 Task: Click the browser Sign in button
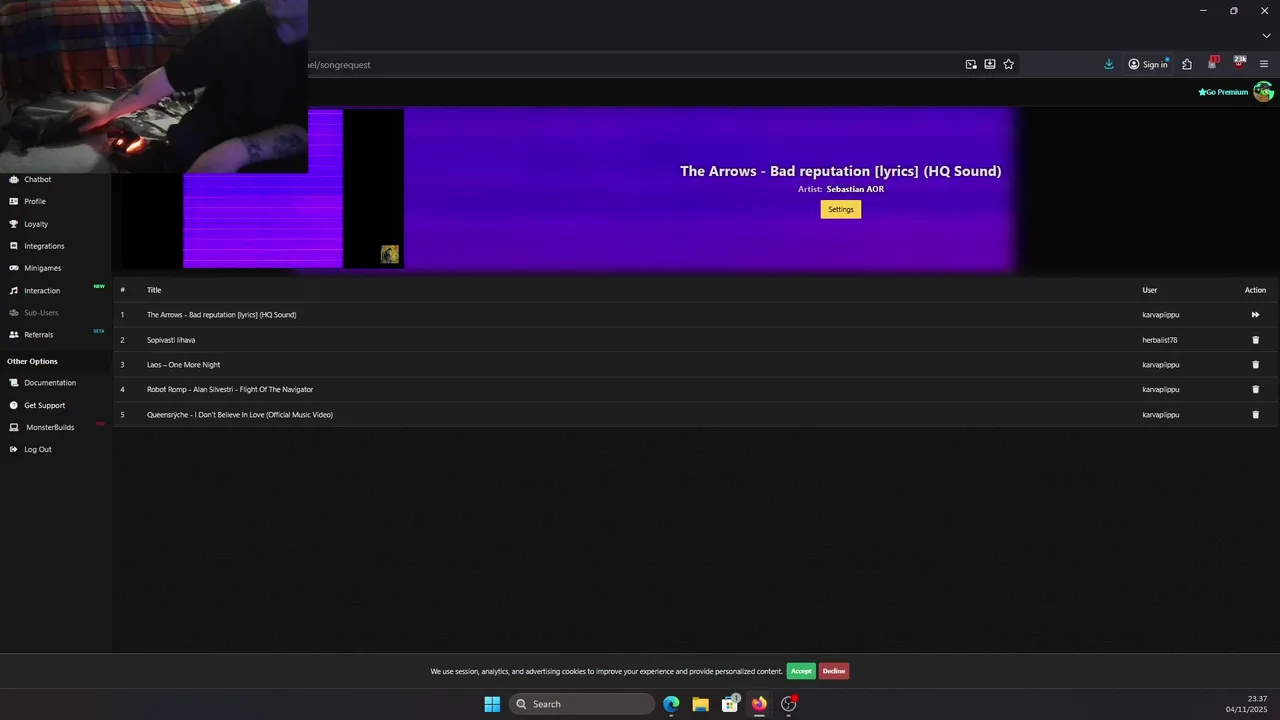pos(1148,64)
